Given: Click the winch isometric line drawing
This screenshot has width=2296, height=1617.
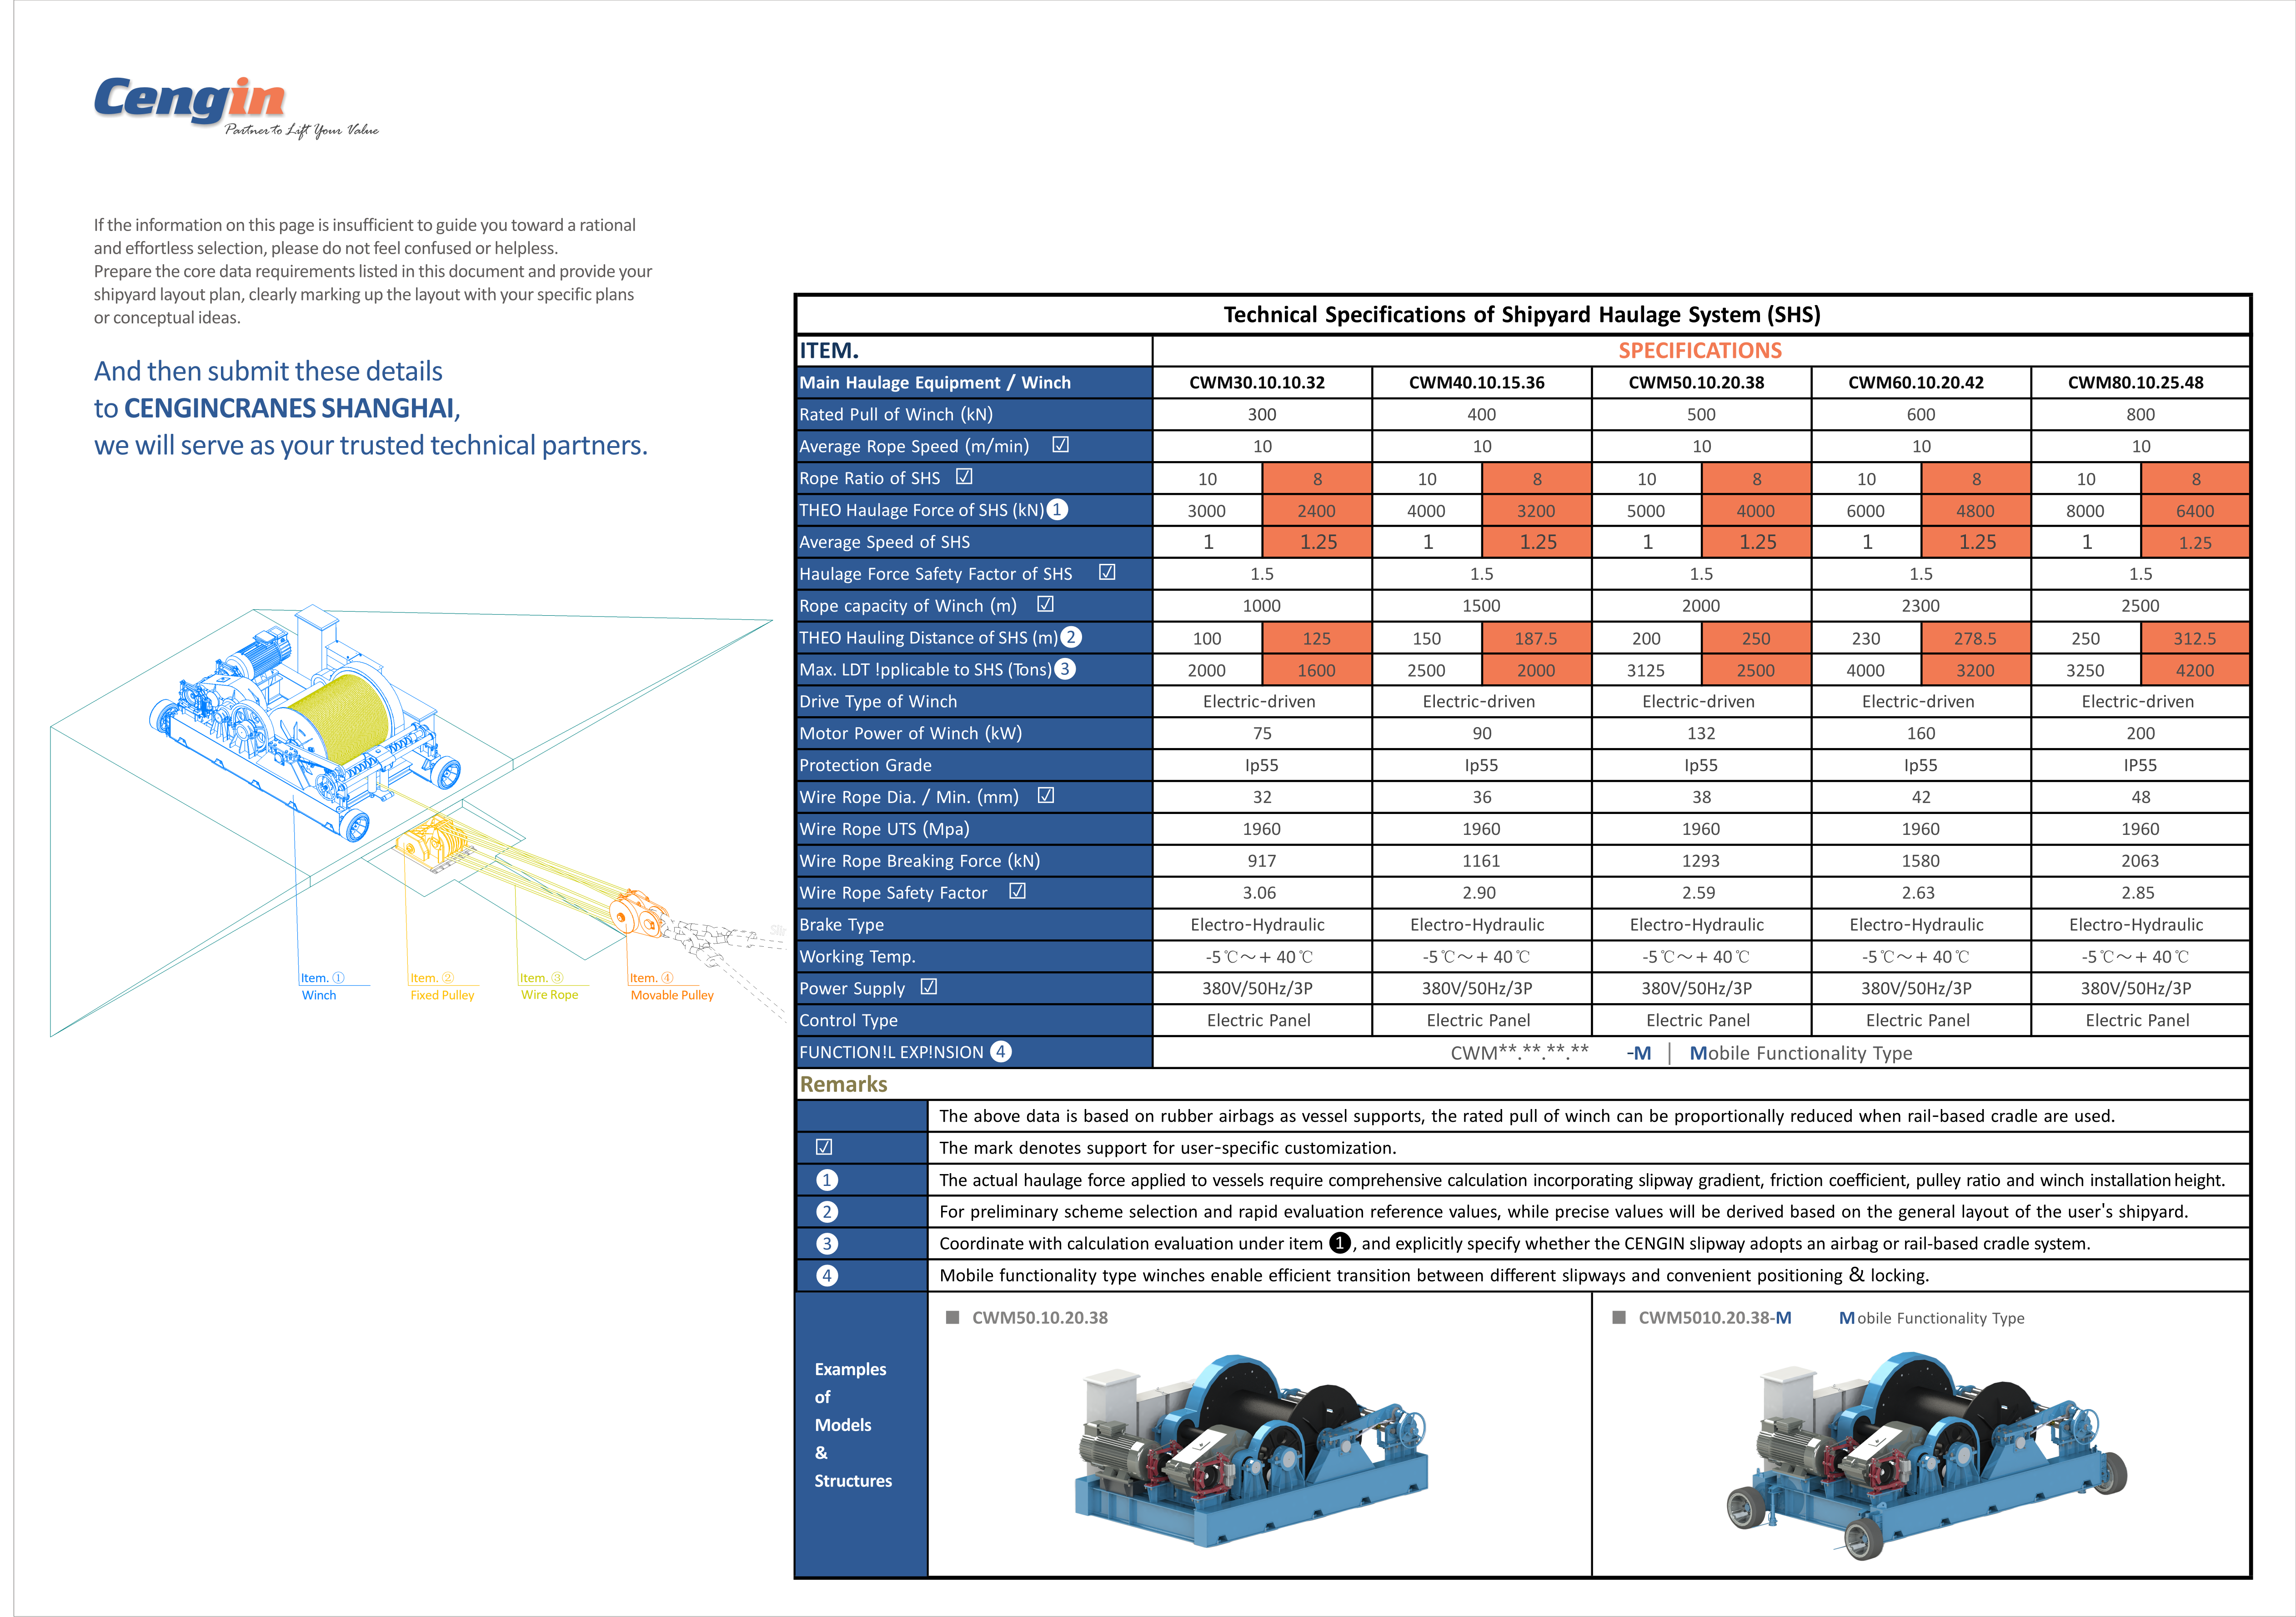Looking at the screenshot, I should (x=305, y=722).
